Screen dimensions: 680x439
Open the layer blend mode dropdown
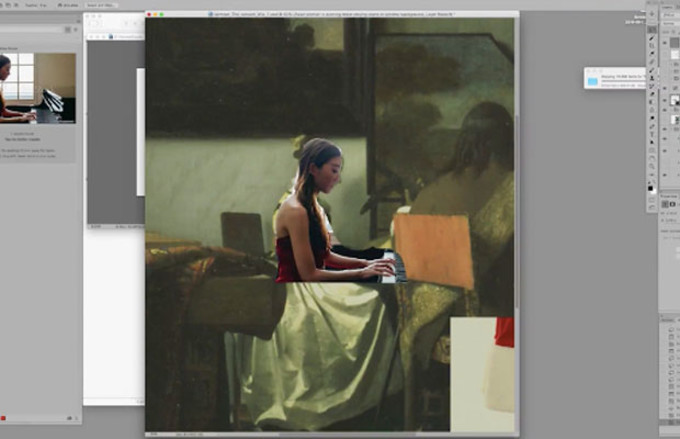[x=671, y=23]
